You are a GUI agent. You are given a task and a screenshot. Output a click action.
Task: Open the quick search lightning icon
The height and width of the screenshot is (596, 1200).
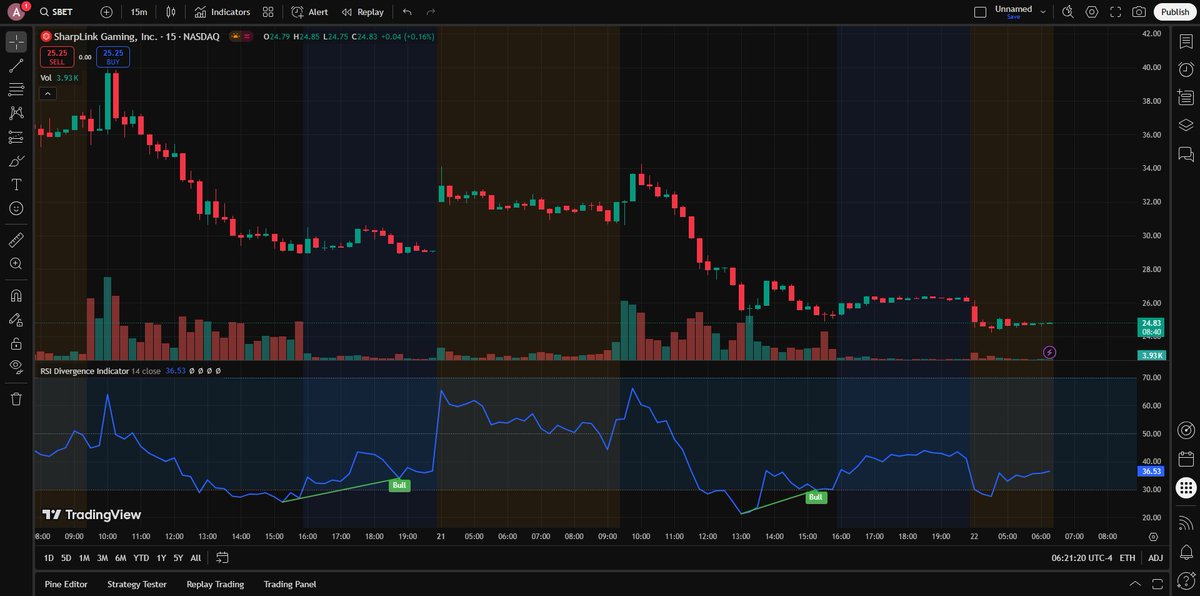[x=1068, y=12]
